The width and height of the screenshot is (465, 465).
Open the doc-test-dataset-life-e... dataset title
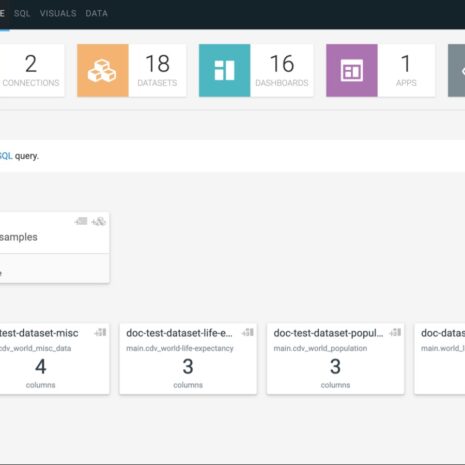click(179, 333)
